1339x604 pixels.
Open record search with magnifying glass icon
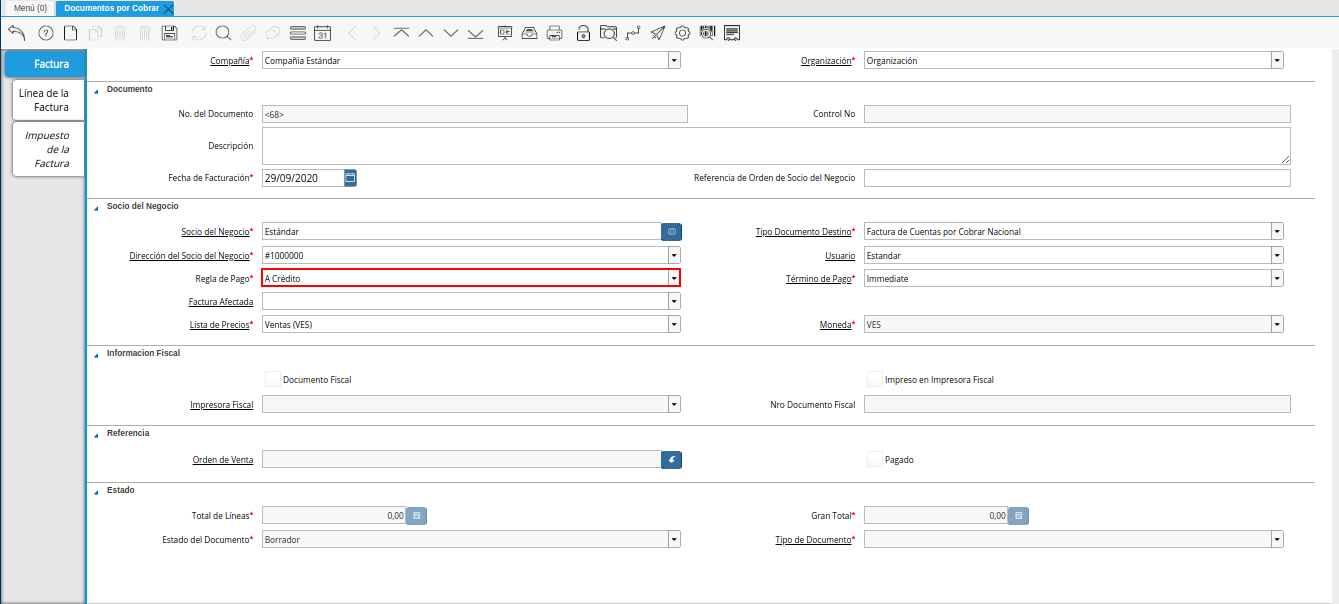[223, 33]
